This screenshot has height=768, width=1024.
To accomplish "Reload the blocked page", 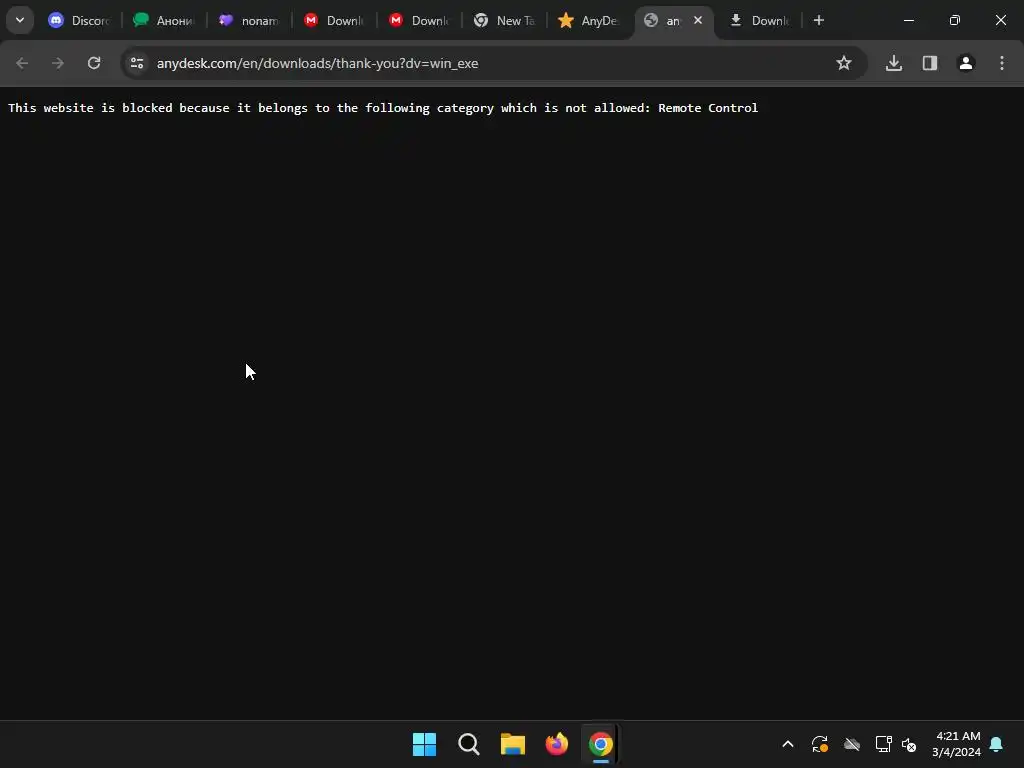I will (94, 63).
